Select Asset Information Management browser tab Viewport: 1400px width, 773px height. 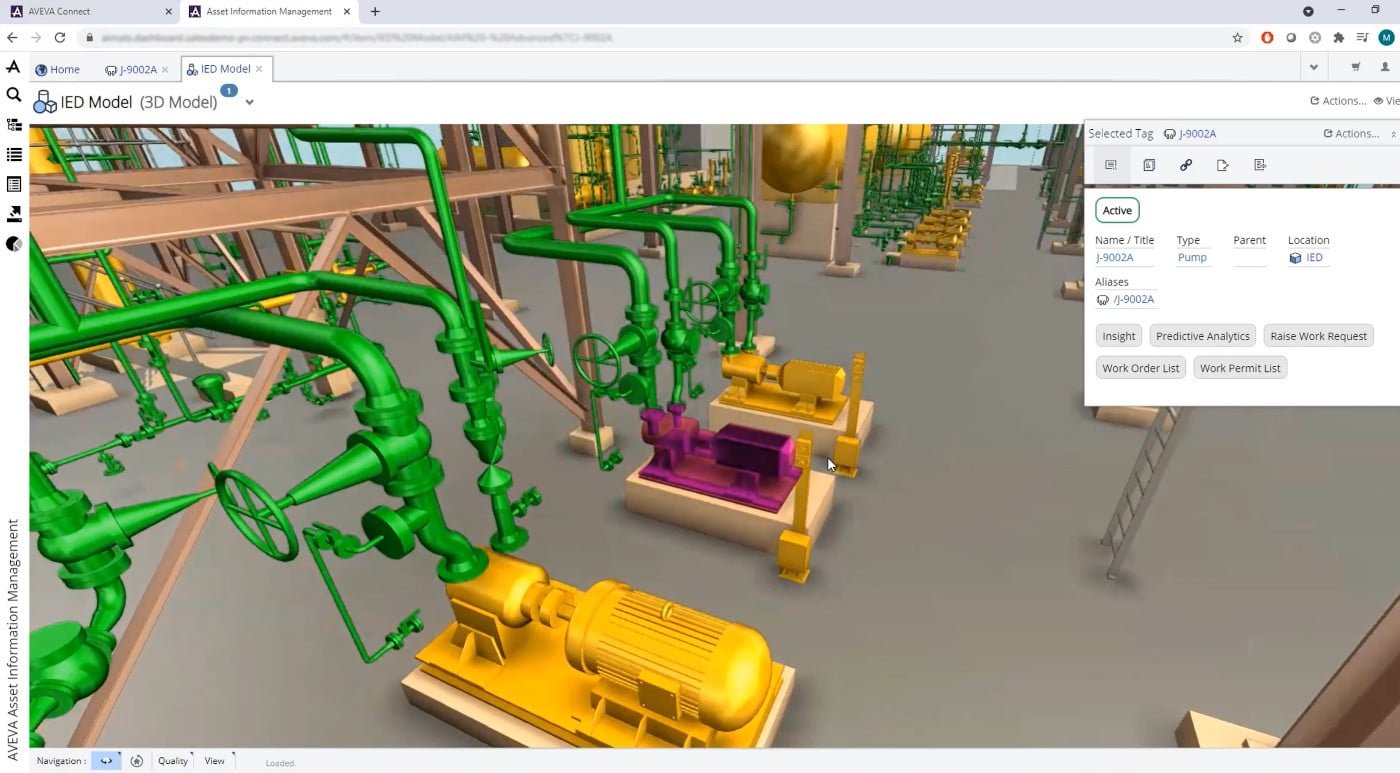(x=271, y=11)
